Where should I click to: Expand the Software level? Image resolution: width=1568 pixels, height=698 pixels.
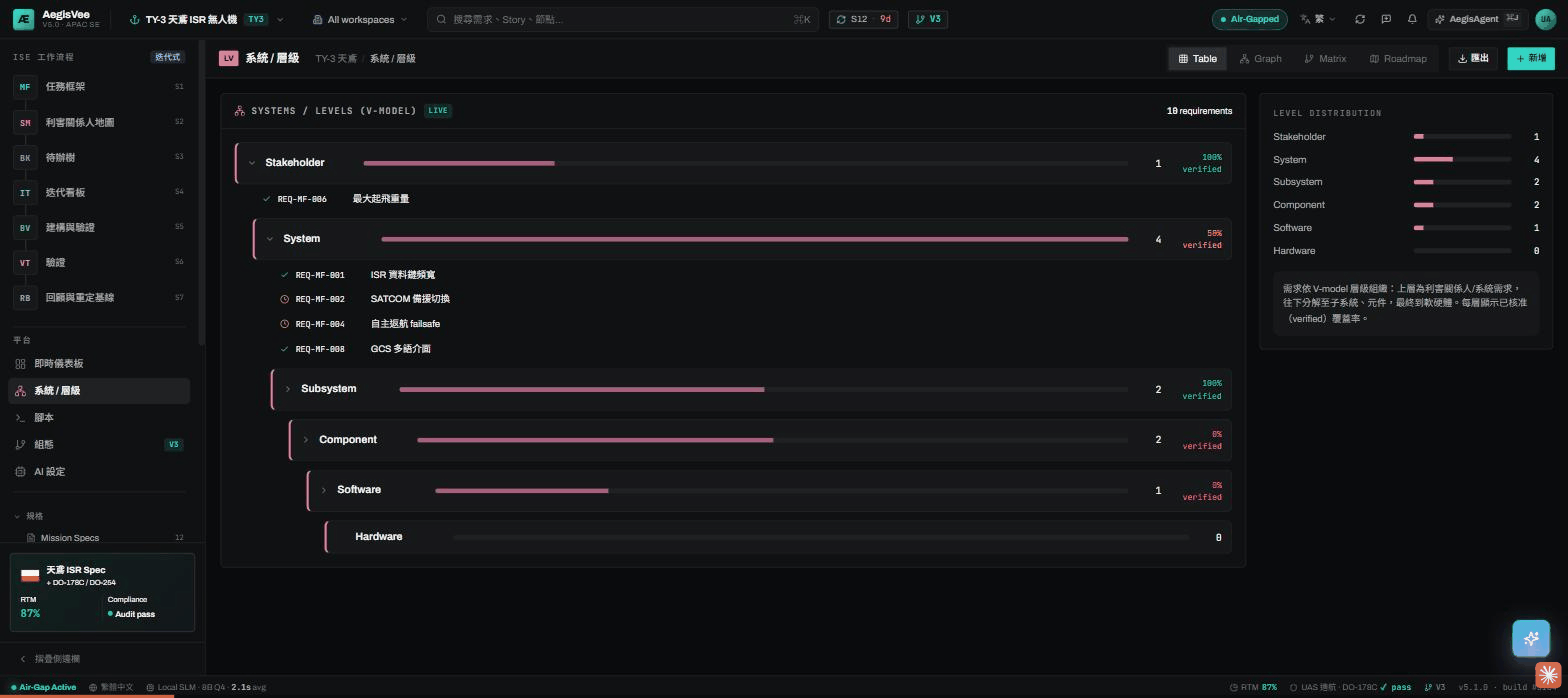point(324,490)
